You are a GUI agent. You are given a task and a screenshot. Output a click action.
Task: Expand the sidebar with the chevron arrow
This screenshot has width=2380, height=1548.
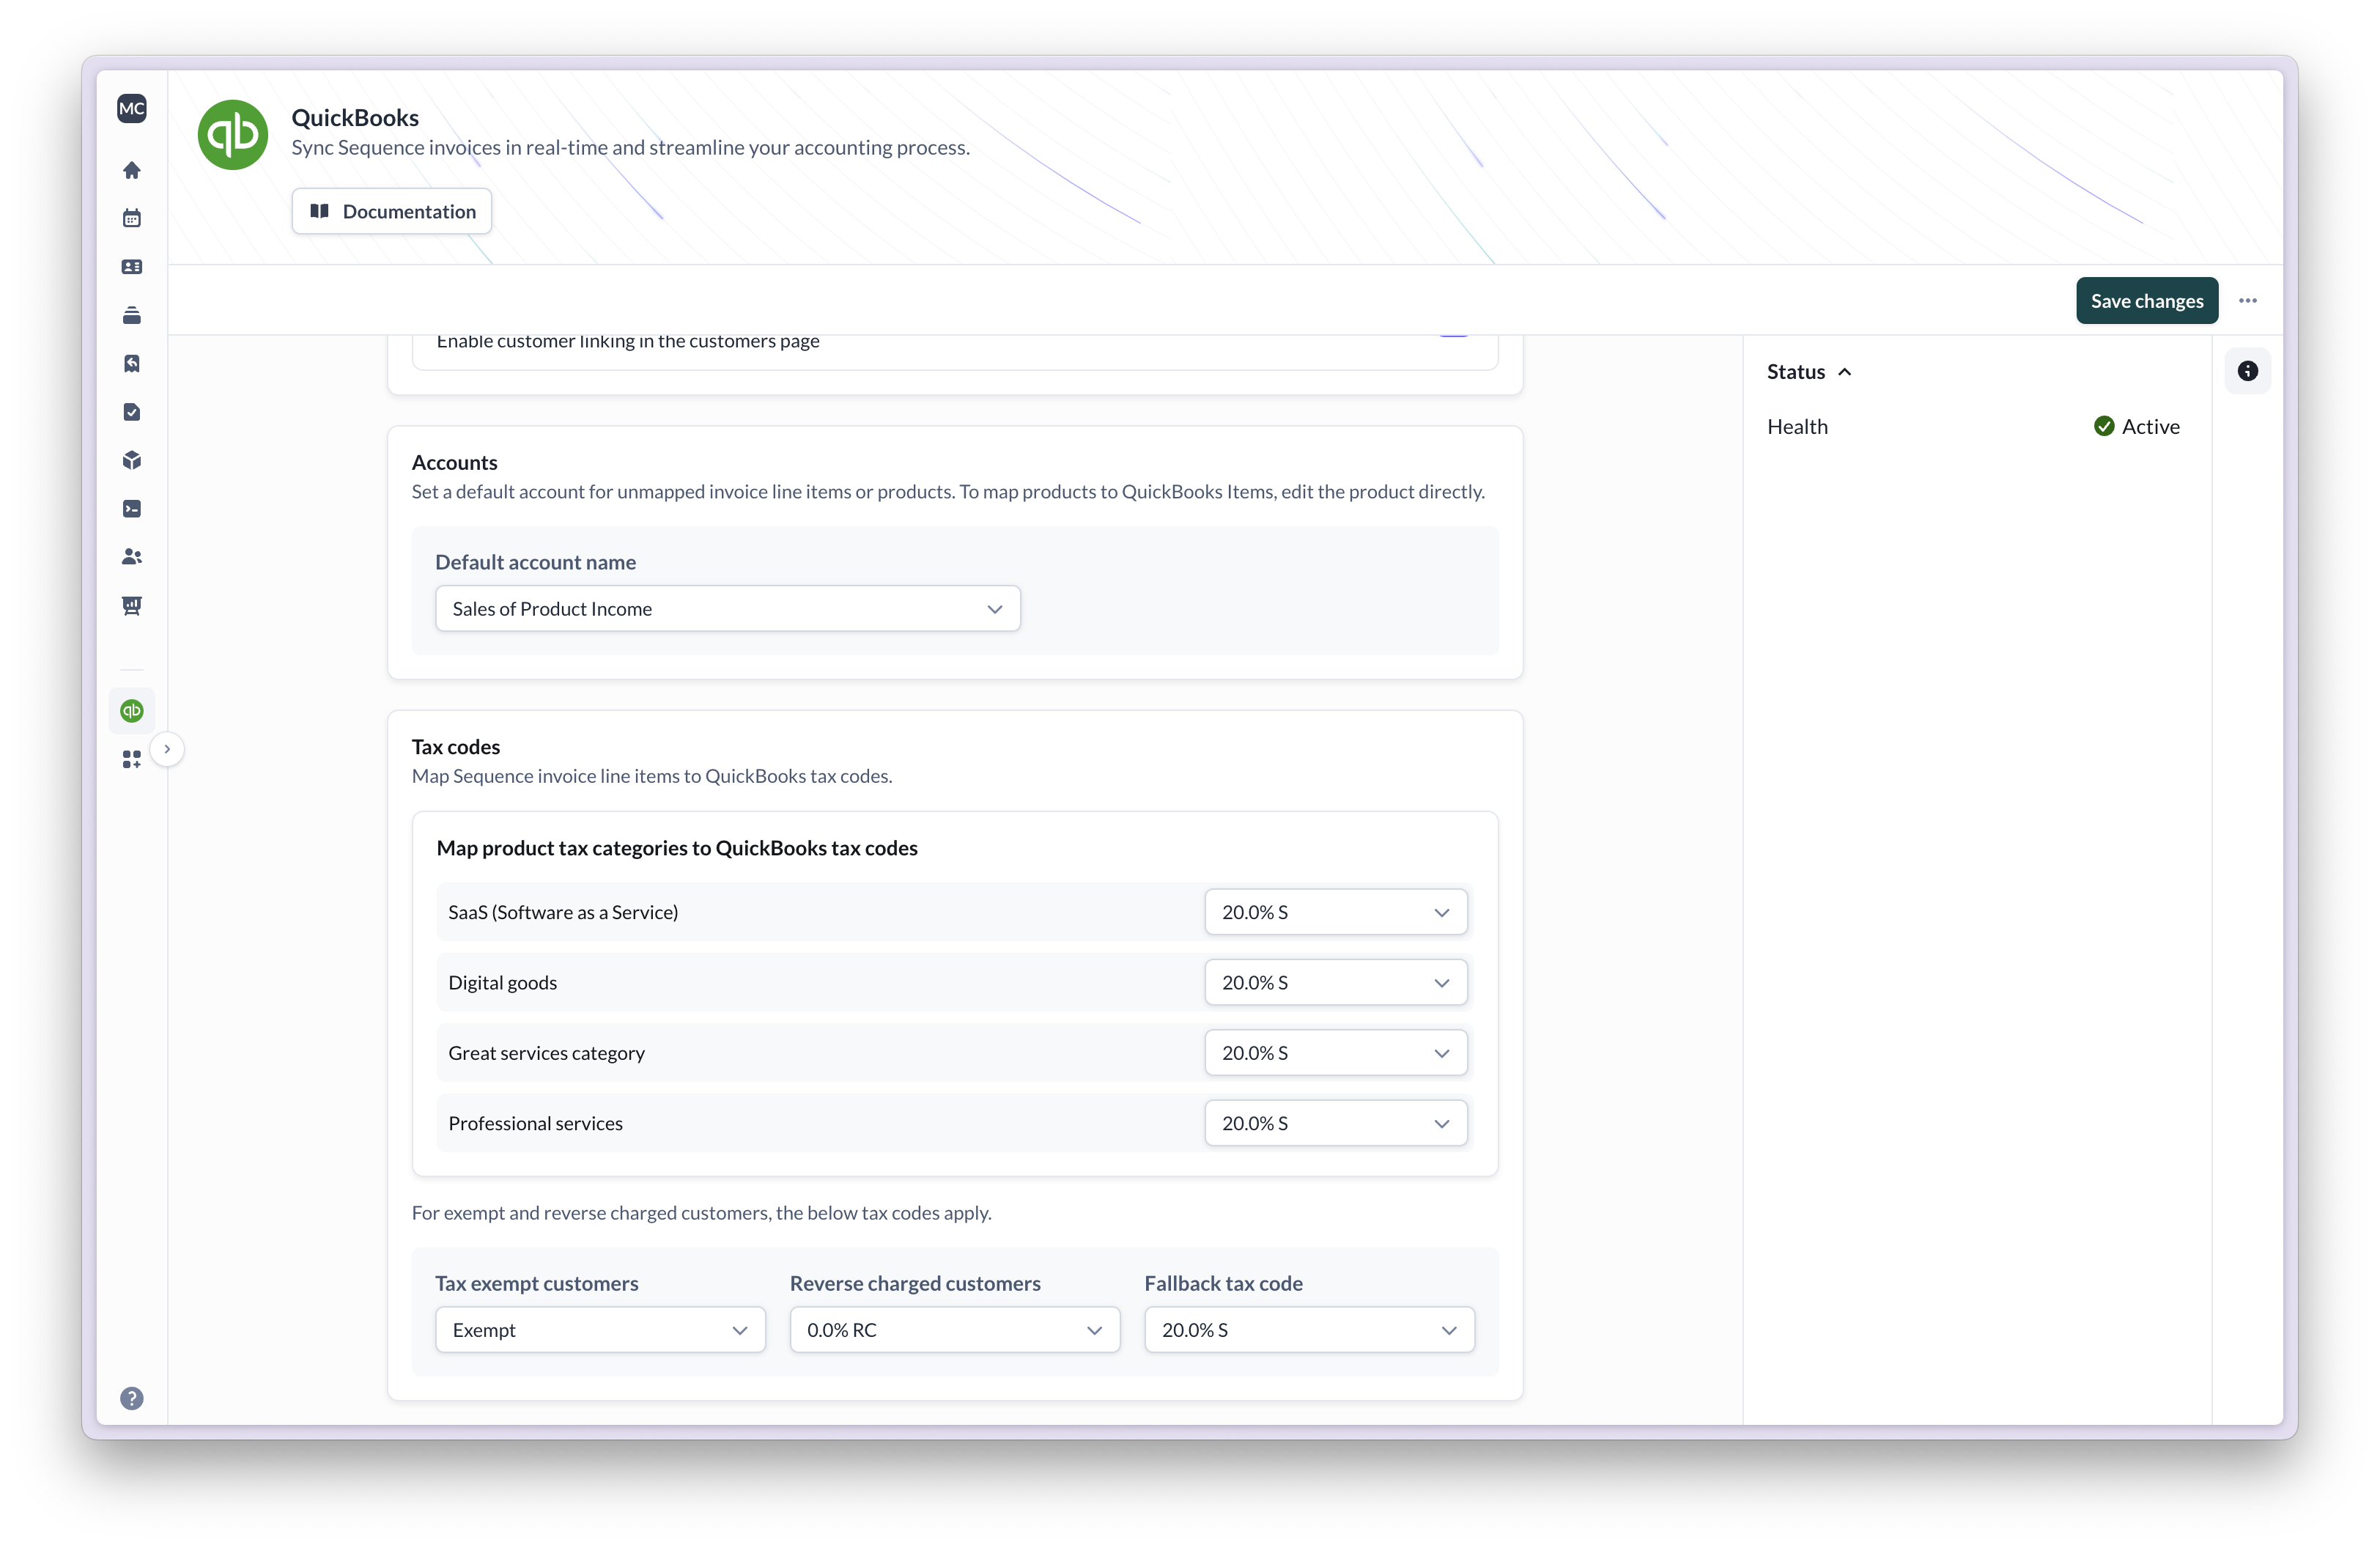pos(167,749)
